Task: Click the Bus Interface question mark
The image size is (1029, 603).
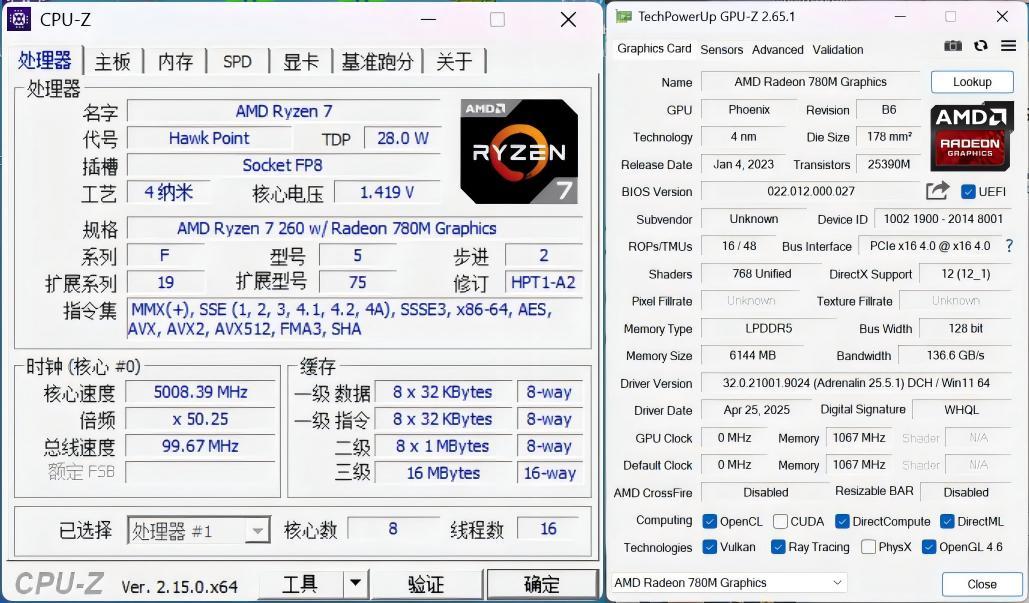Action: point(1009,246)
